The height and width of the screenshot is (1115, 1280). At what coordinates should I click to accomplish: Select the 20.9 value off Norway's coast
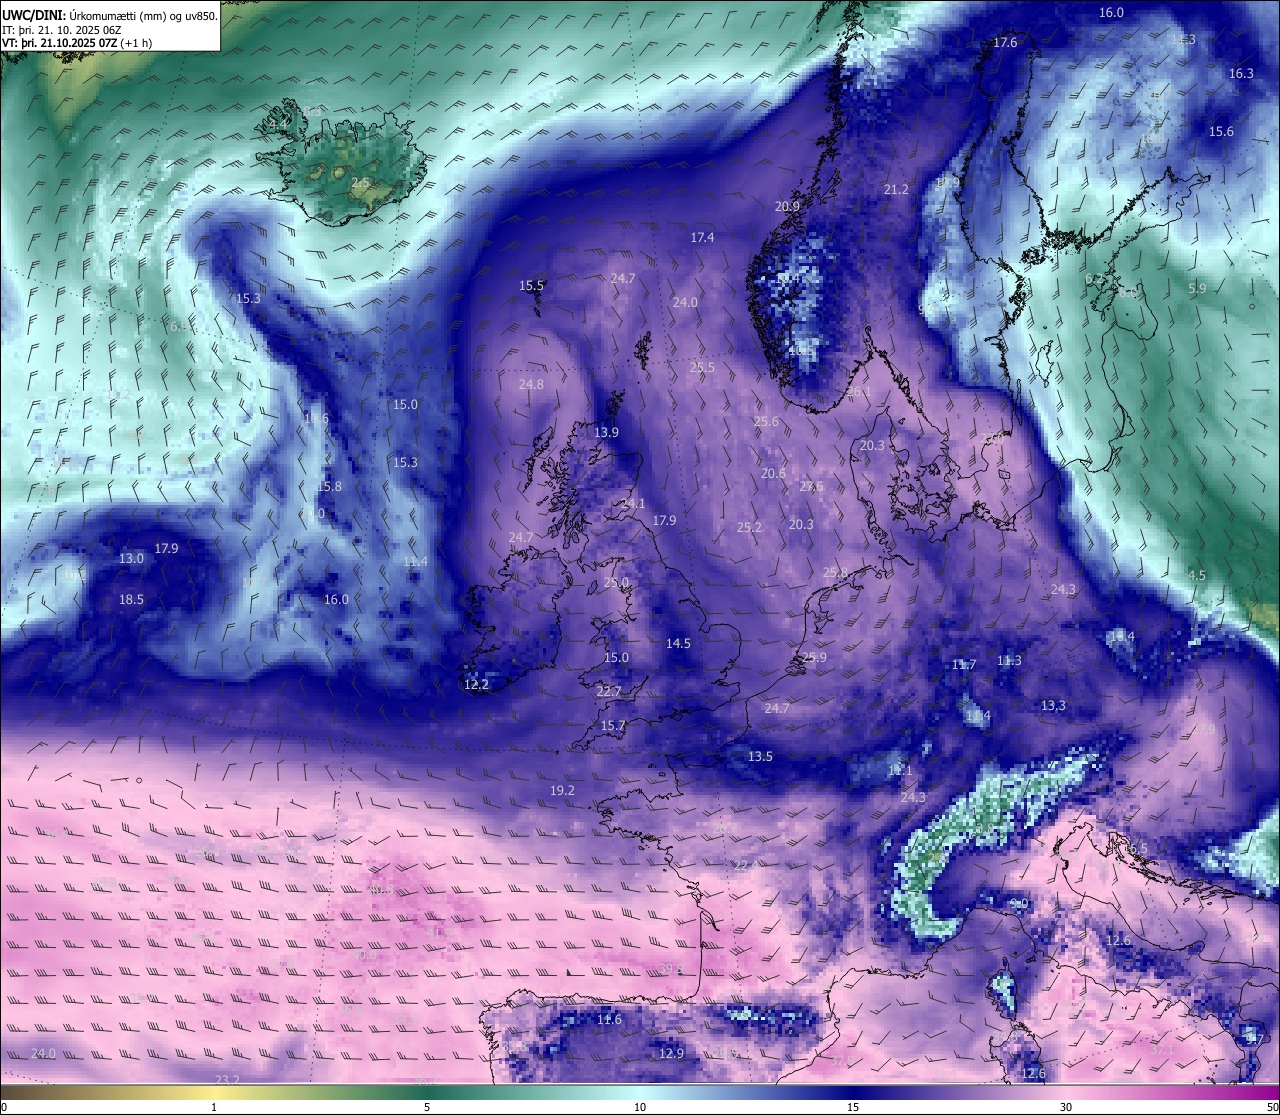(787, 206)
